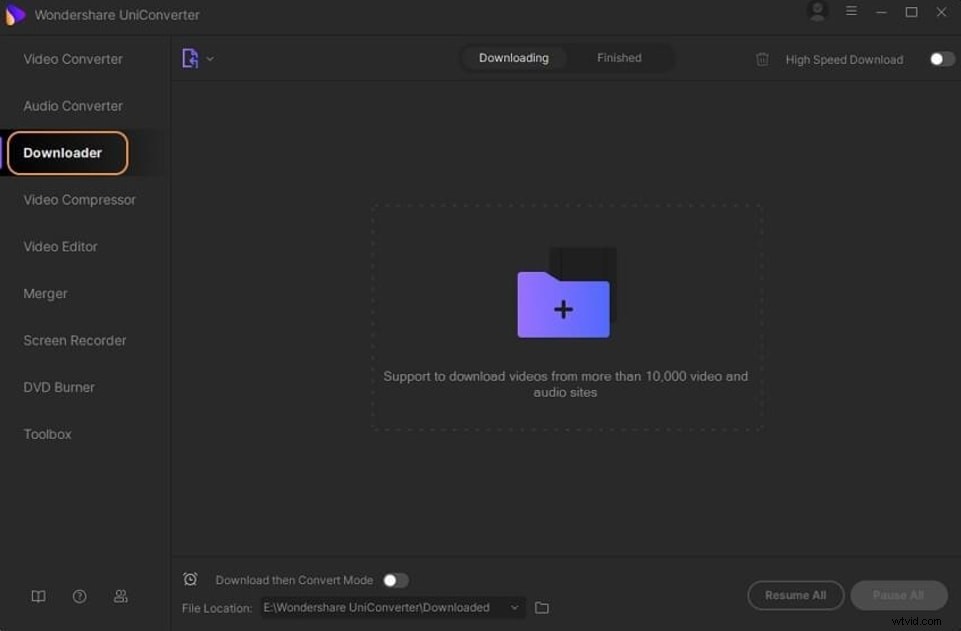Image resolution: width=961 pixels, height=631 pixels.
Task: Open the hamburger menu in title bar
Action: point(851,12)
